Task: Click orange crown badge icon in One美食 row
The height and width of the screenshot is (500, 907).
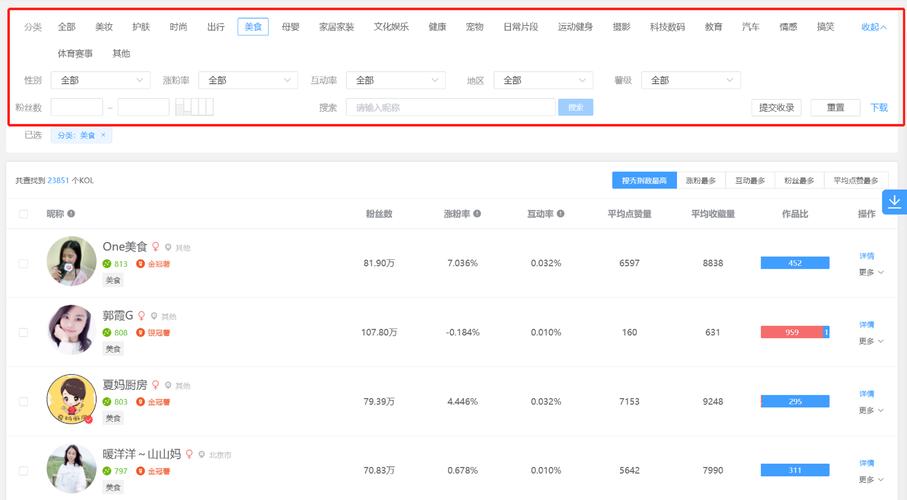Action: click(x=141, y=263)
